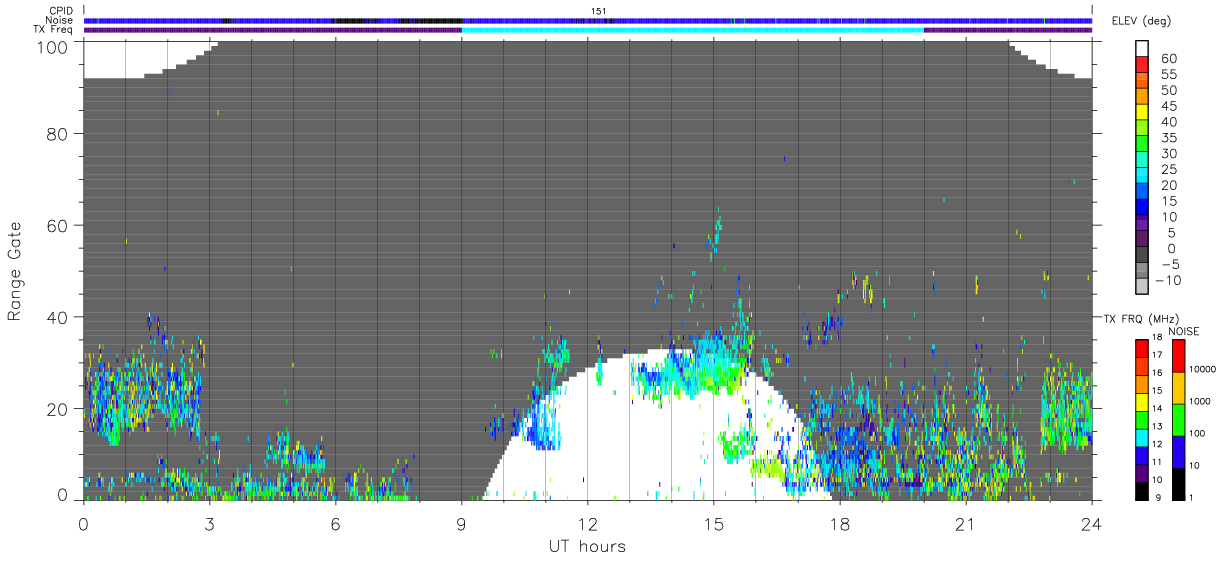Click the black segment of NOISE color bar
Viewport: 1228px width, 567px height.
pos(1178,484)
